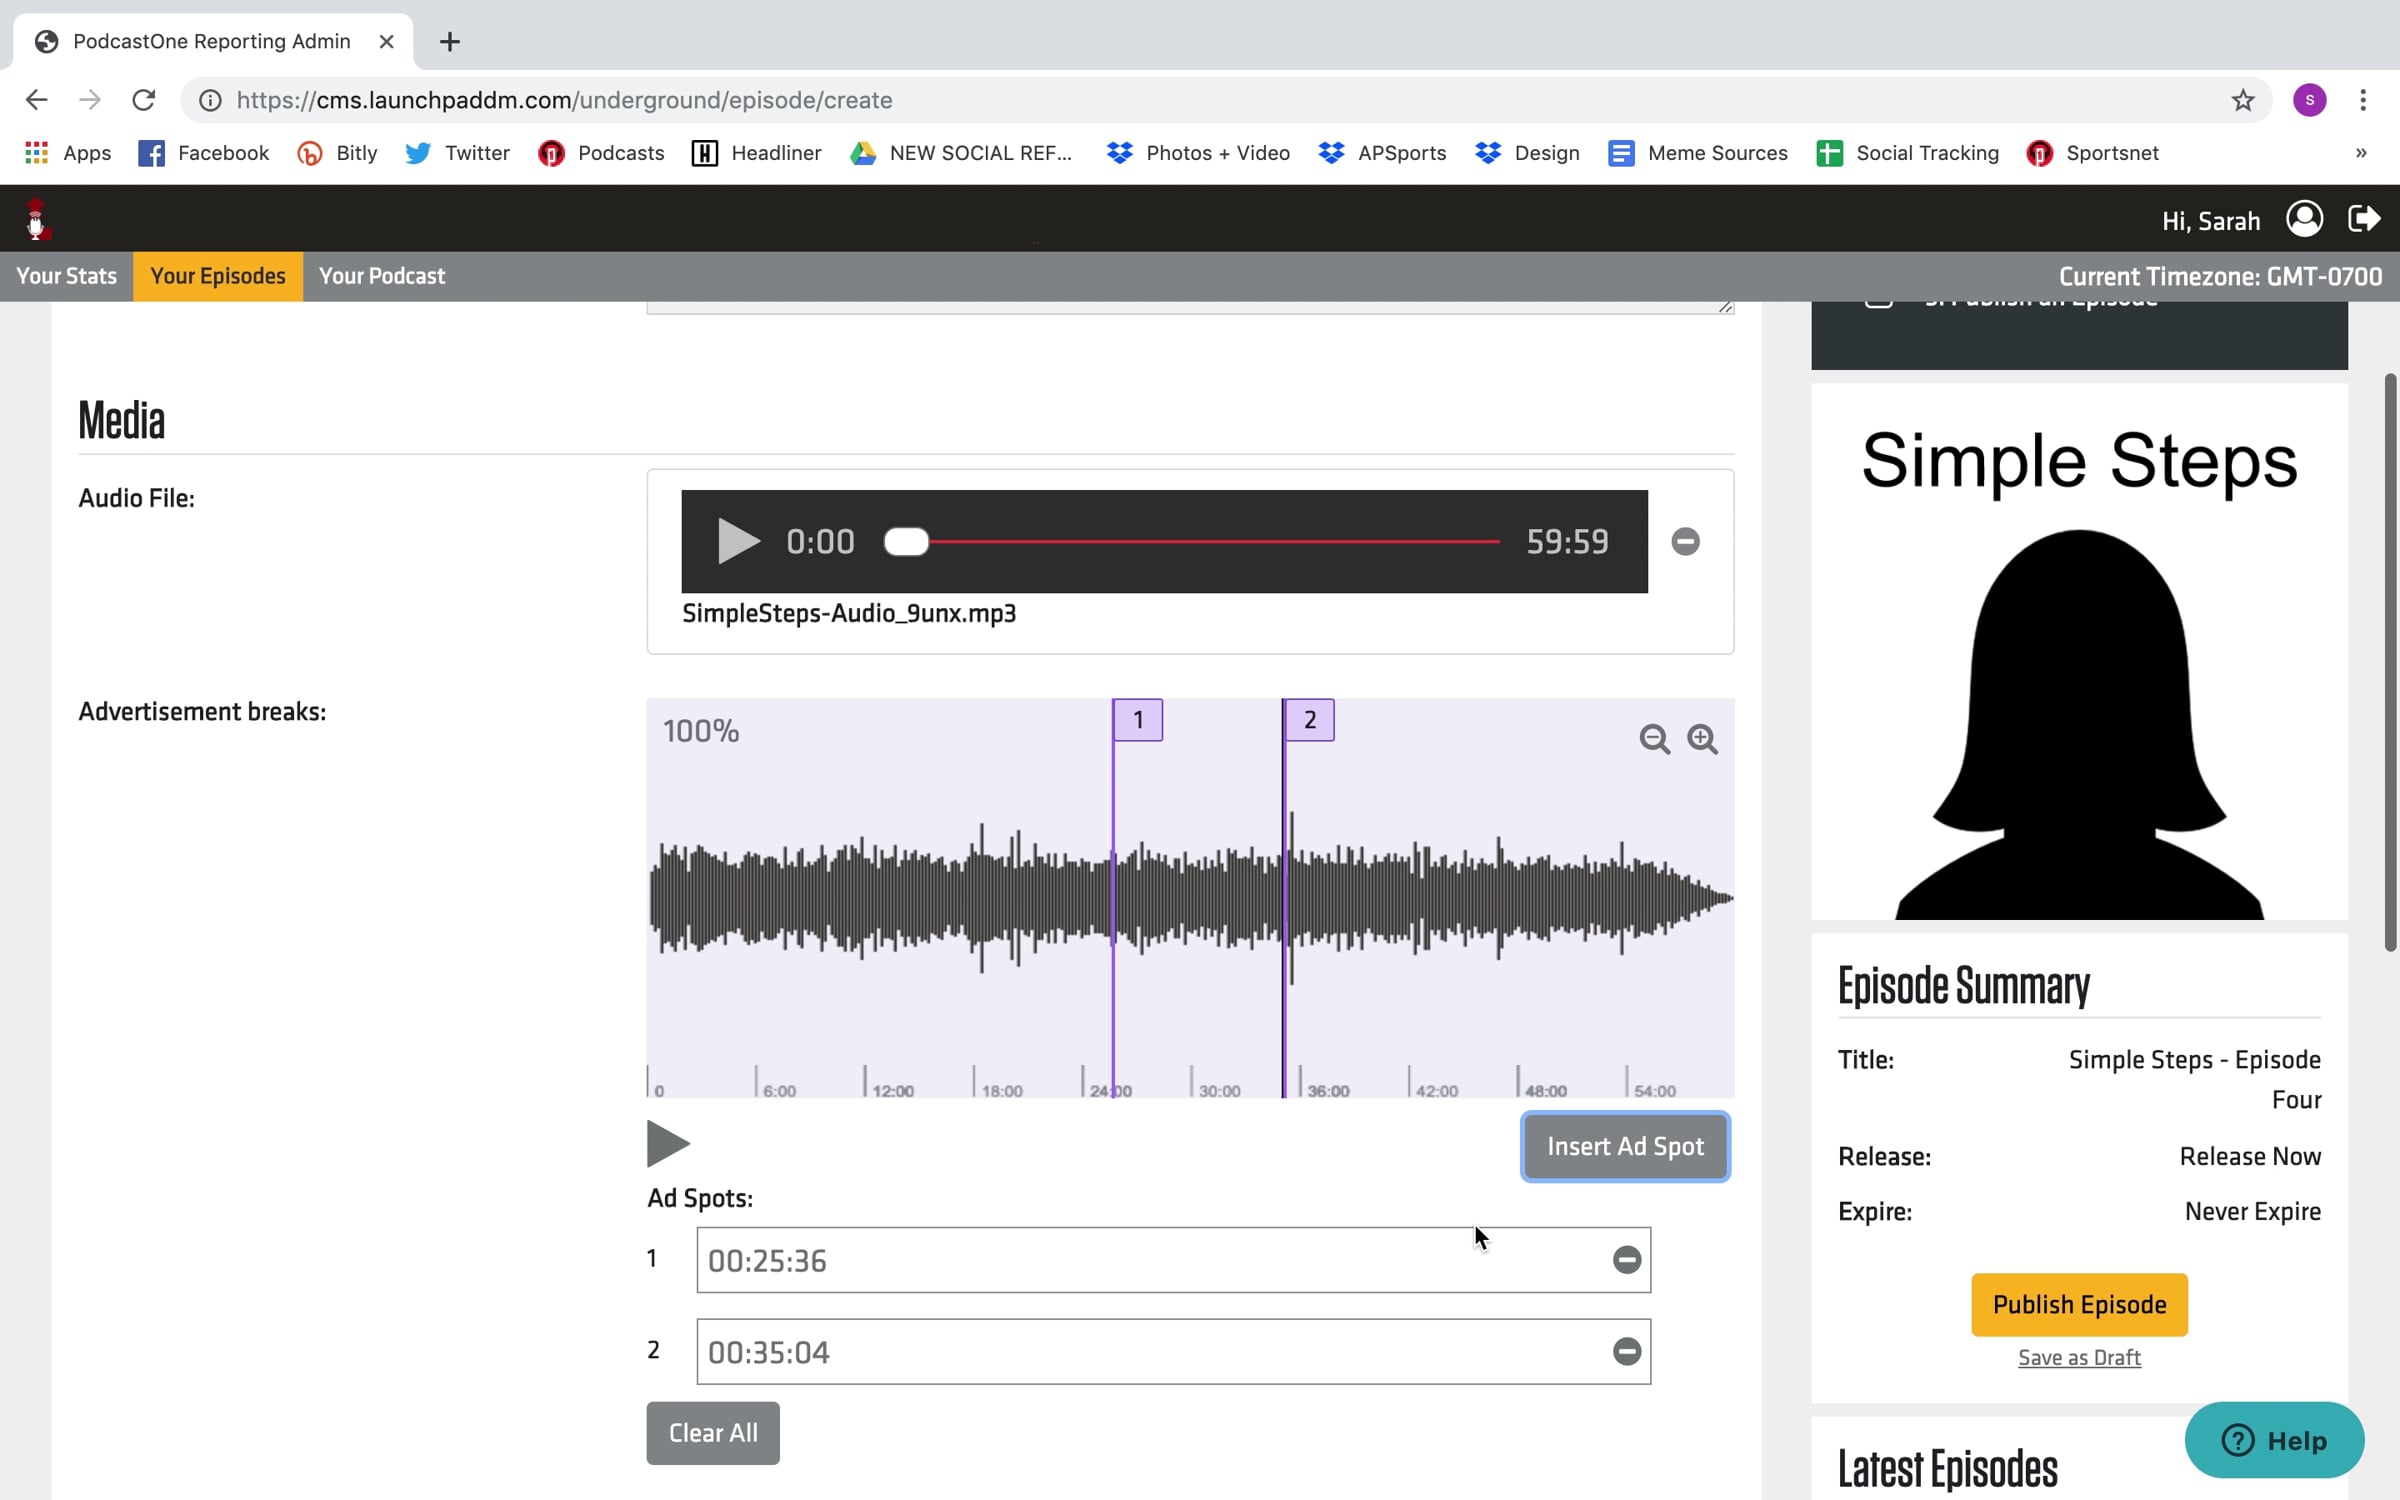Play the audio file preview
The image size is (2400, 1500).
[738, 541]
